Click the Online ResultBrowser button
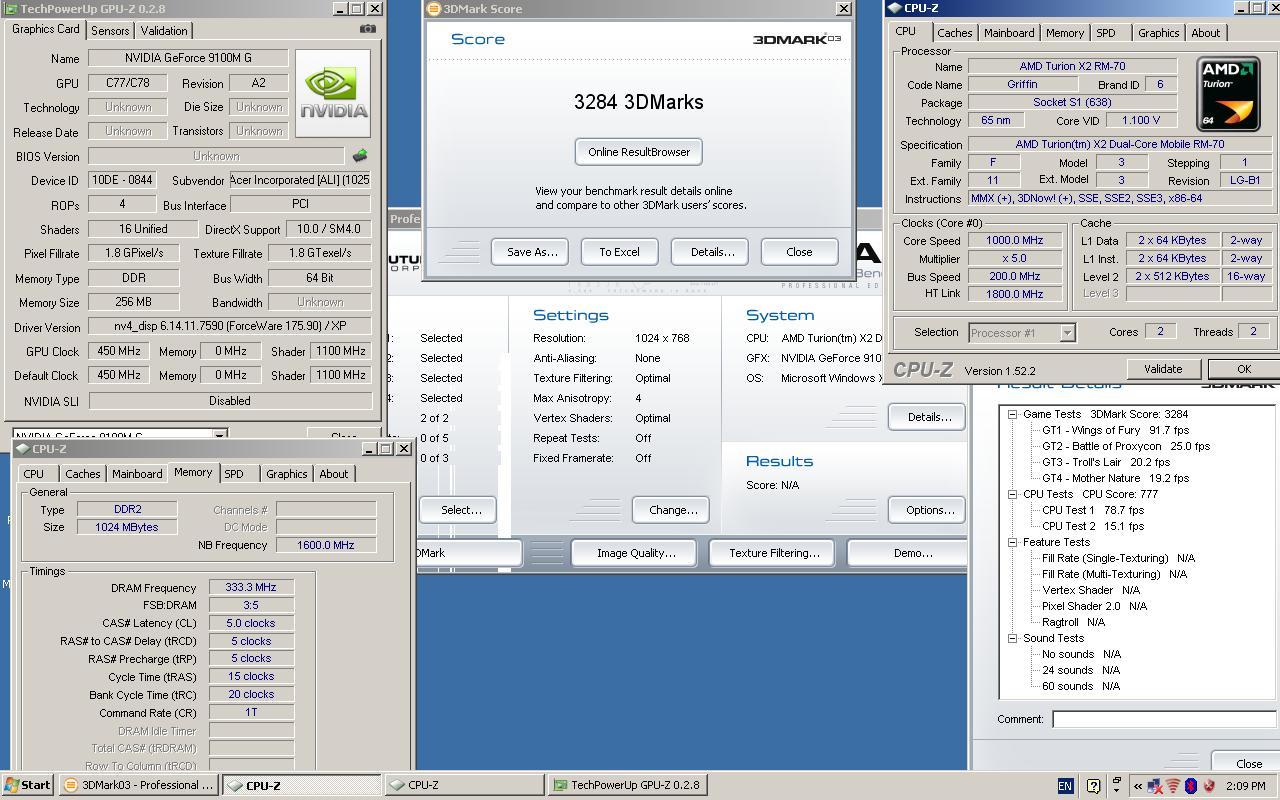1280x800 pixels. (x=639, y=152)
